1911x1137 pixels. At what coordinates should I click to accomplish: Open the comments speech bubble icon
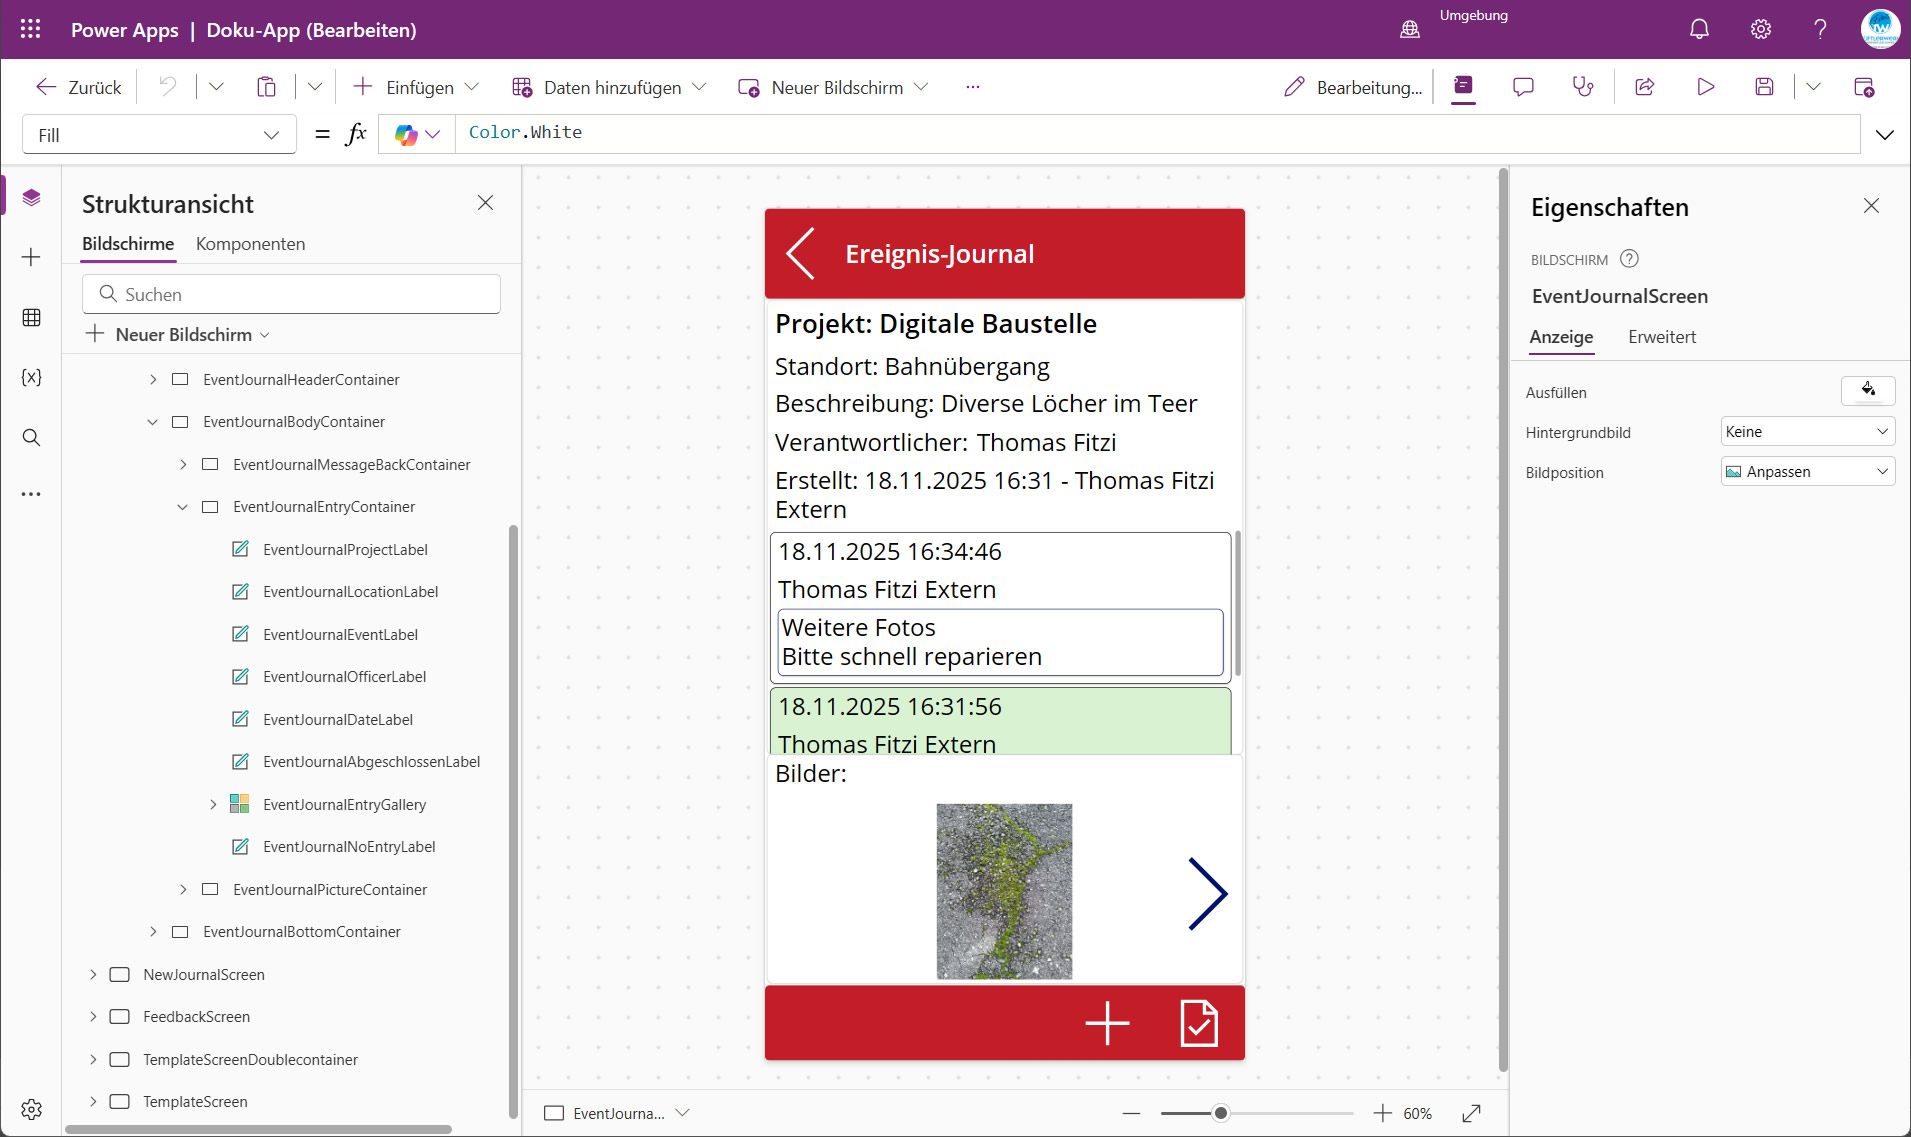pyautogui.click(x=1523, y=87)
